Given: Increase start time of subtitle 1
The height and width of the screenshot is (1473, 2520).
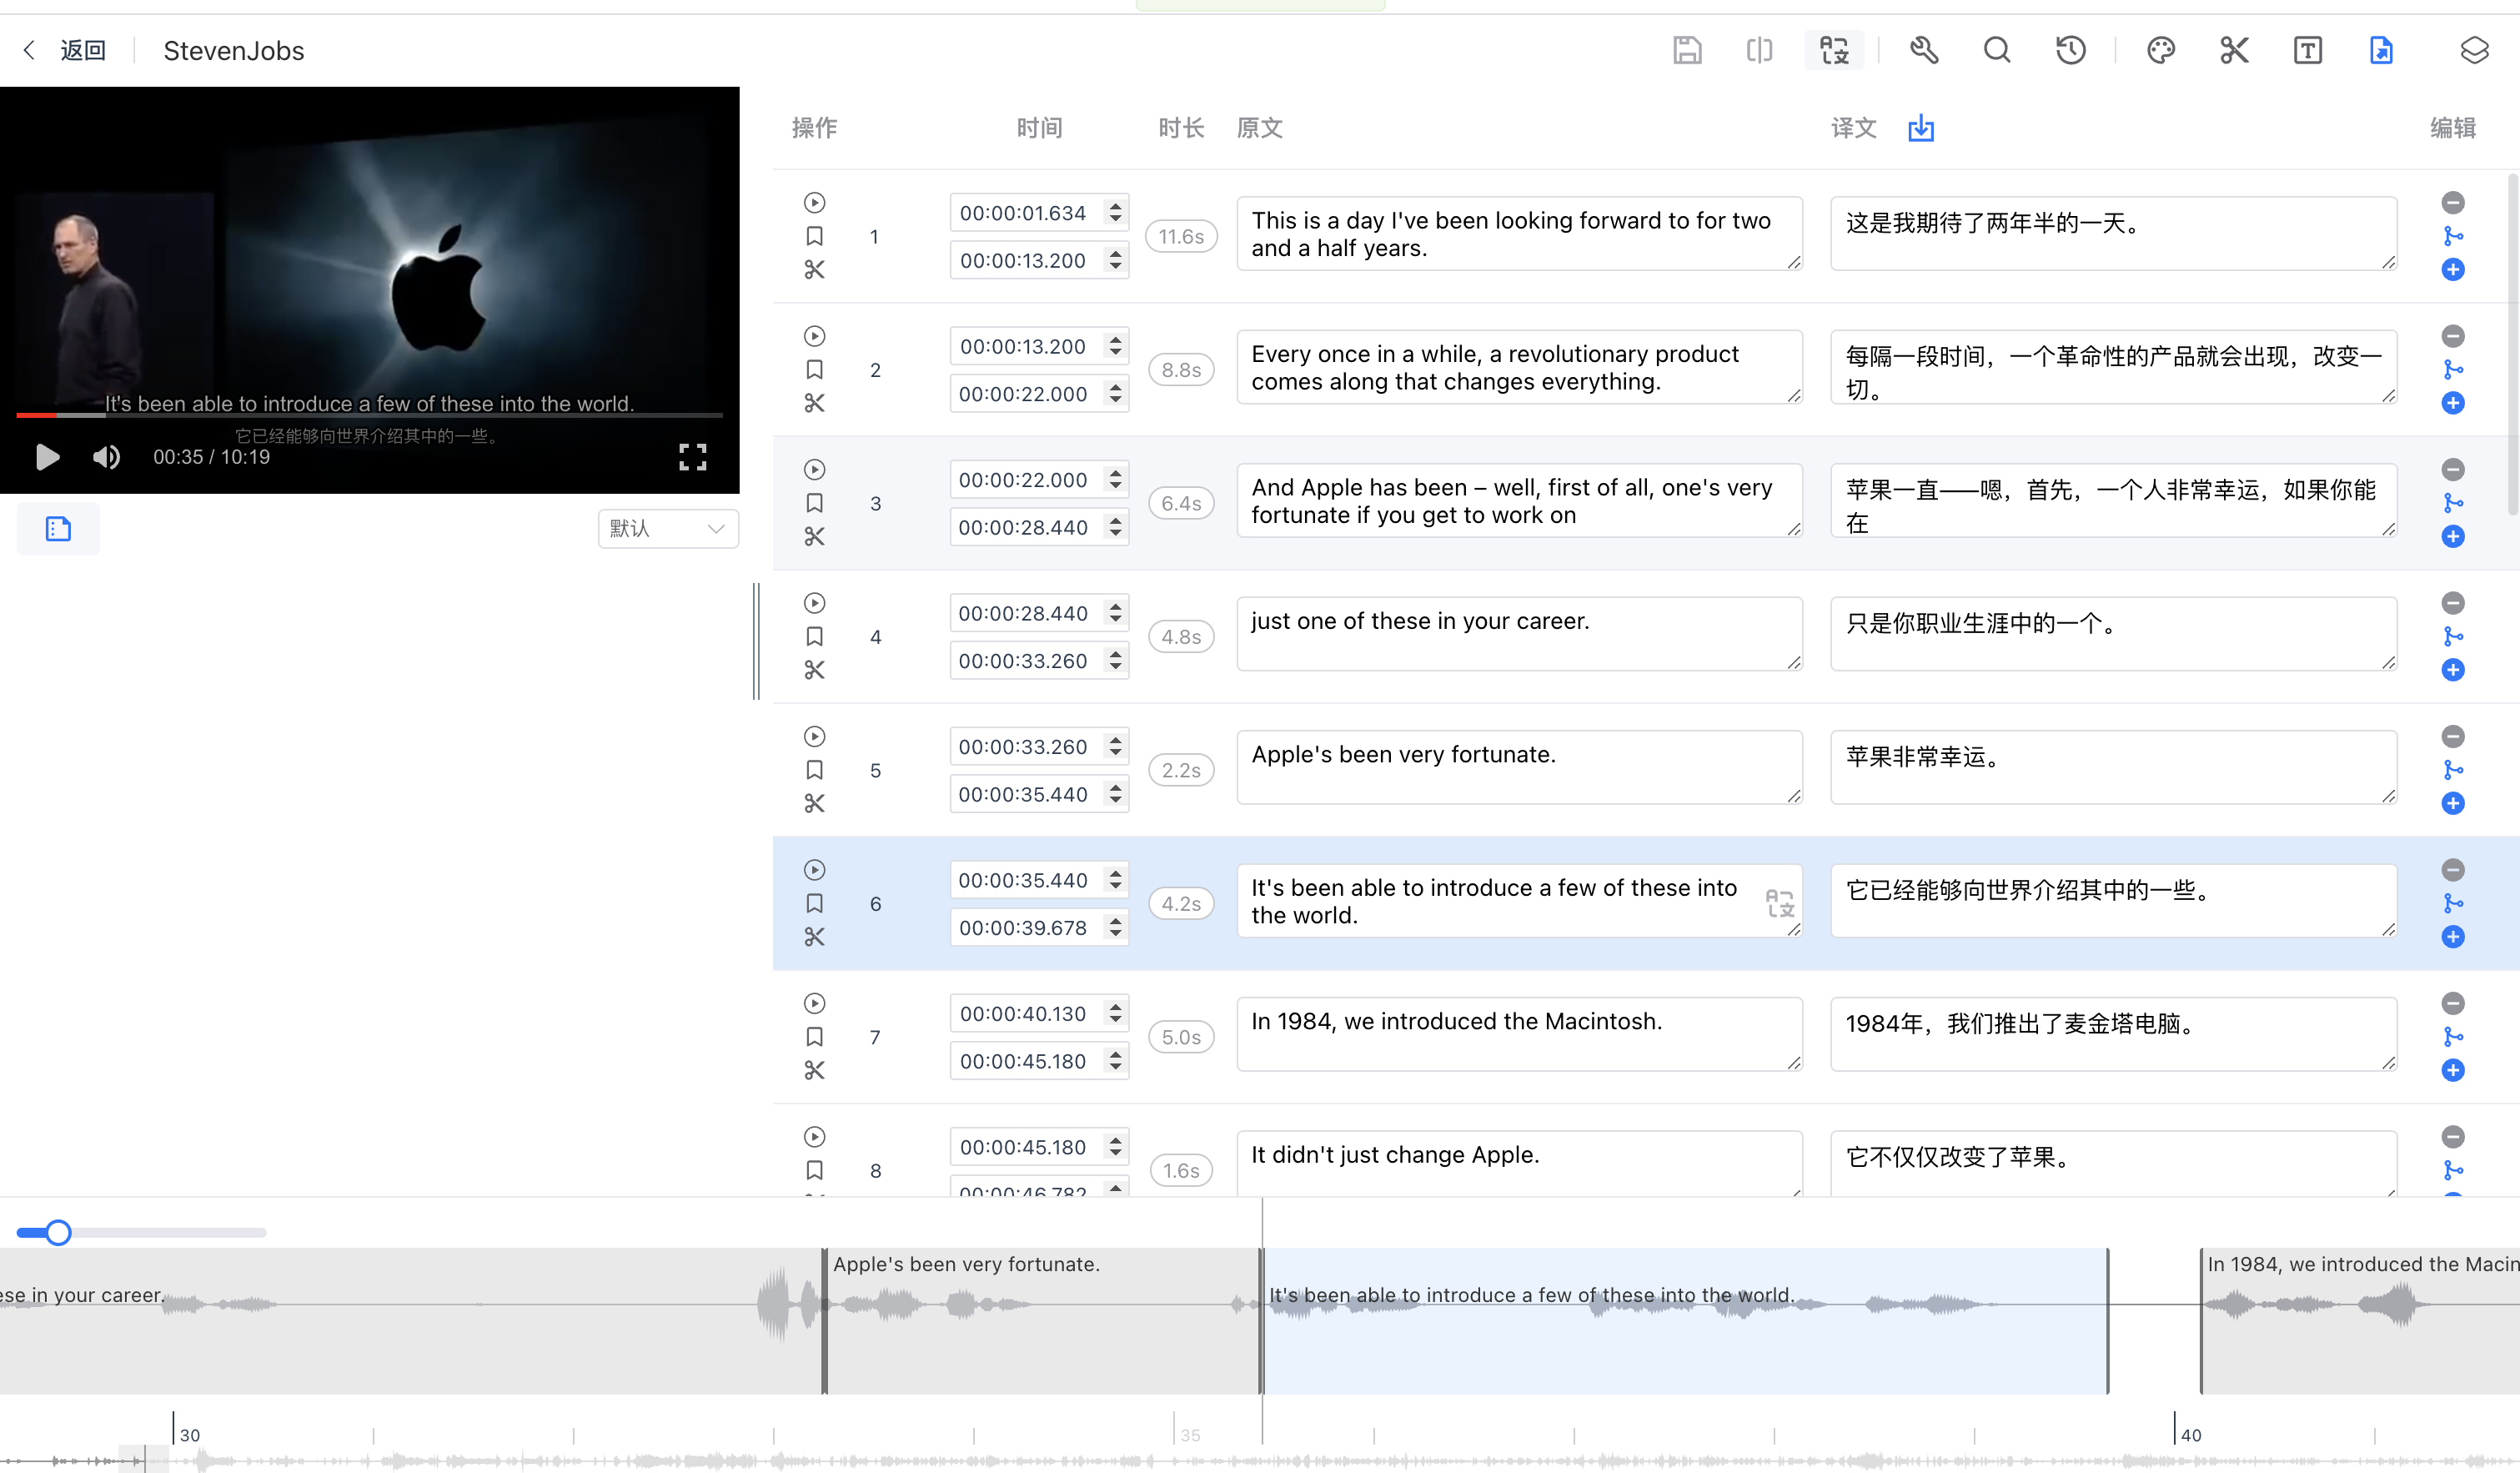Looking at the screenshot, I should click(x=1115, y=206).
